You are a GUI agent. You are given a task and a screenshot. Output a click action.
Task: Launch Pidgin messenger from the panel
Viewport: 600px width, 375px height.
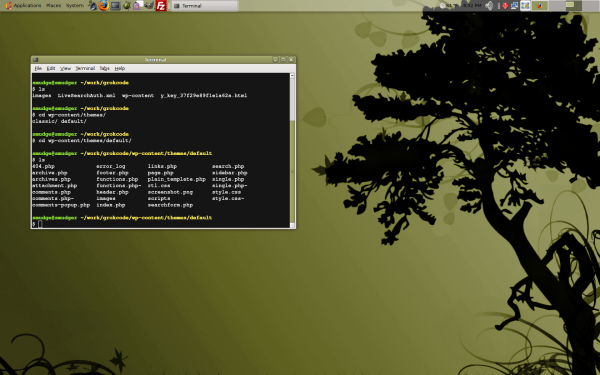click(137, 6)
